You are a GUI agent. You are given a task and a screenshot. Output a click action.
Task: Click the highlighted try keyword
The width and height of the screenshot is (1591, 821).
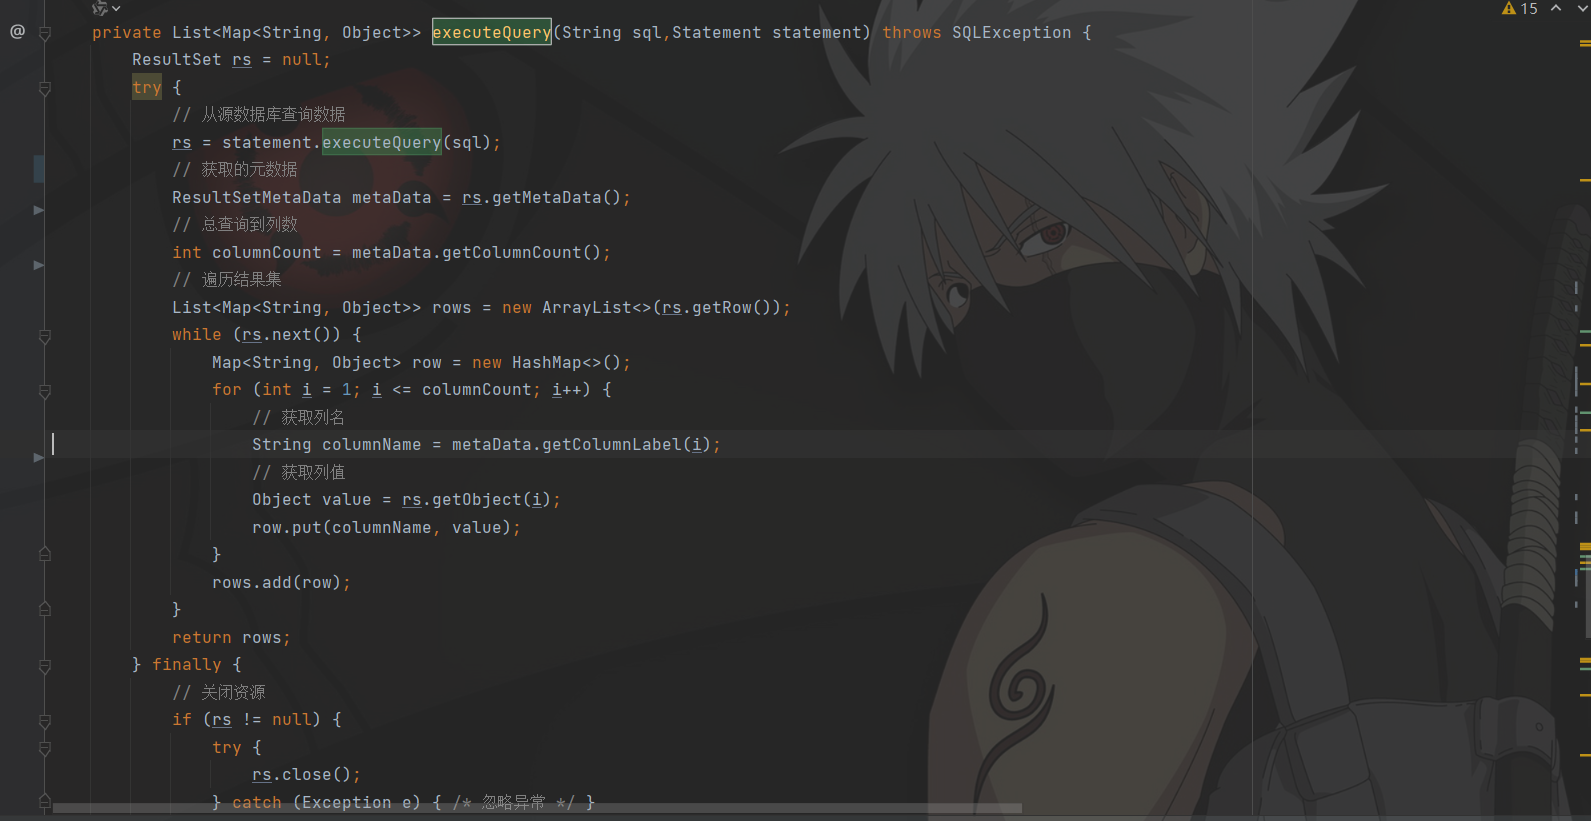click(x=147, y=87)
